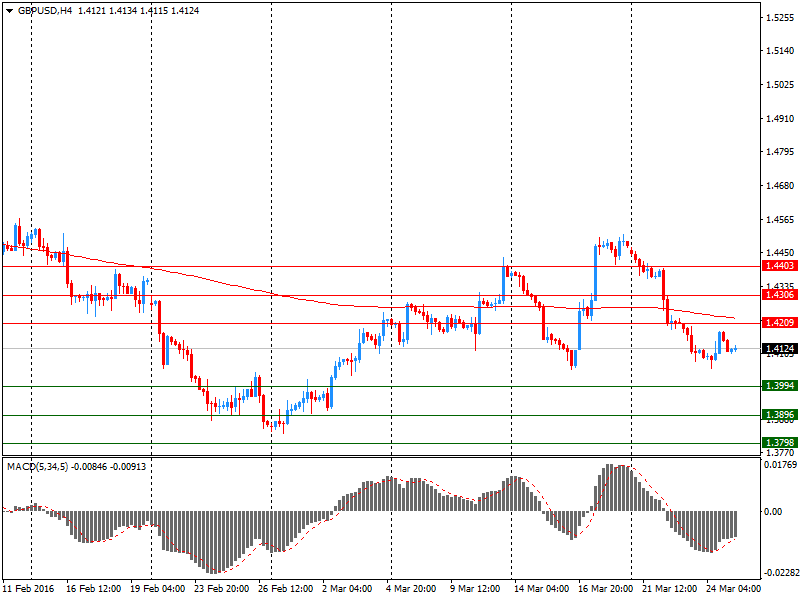Select the red 1.4403 price level tag

779,266
